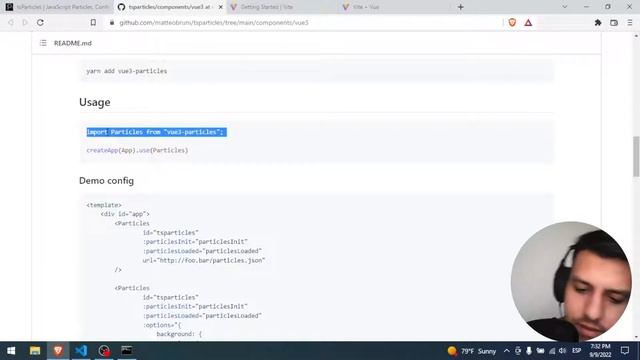The width and height of the screenshot is (640, 360).
Task: Open Visual Studio Code from taskbar
Action: pos(81,351)
